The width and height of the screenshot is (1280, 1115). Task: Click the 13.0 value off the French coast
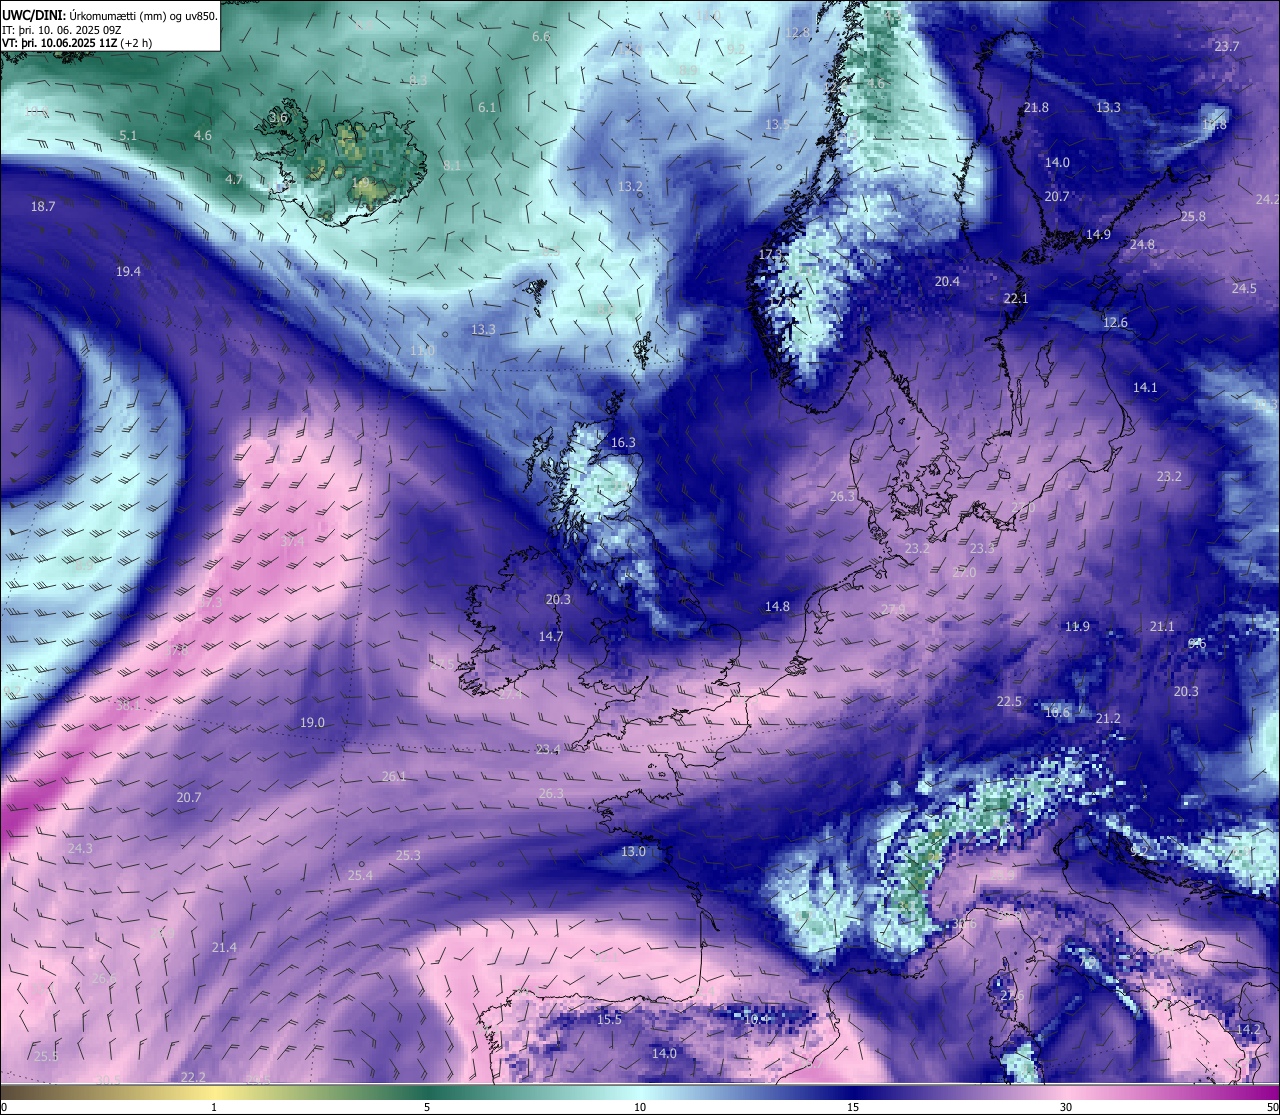[633, 851]
